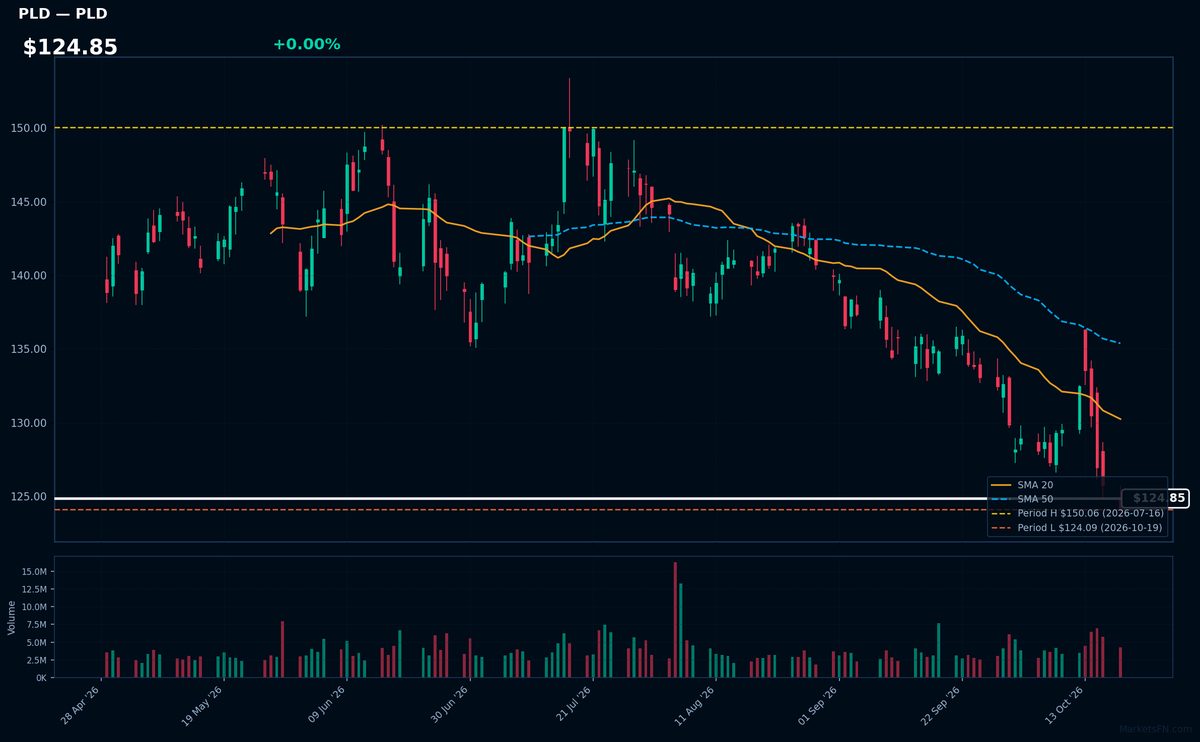Click the boxed $124.85 current price tag
Image resolution: width=1200 pixels, height=742 pixels.
pos(1155,498)
